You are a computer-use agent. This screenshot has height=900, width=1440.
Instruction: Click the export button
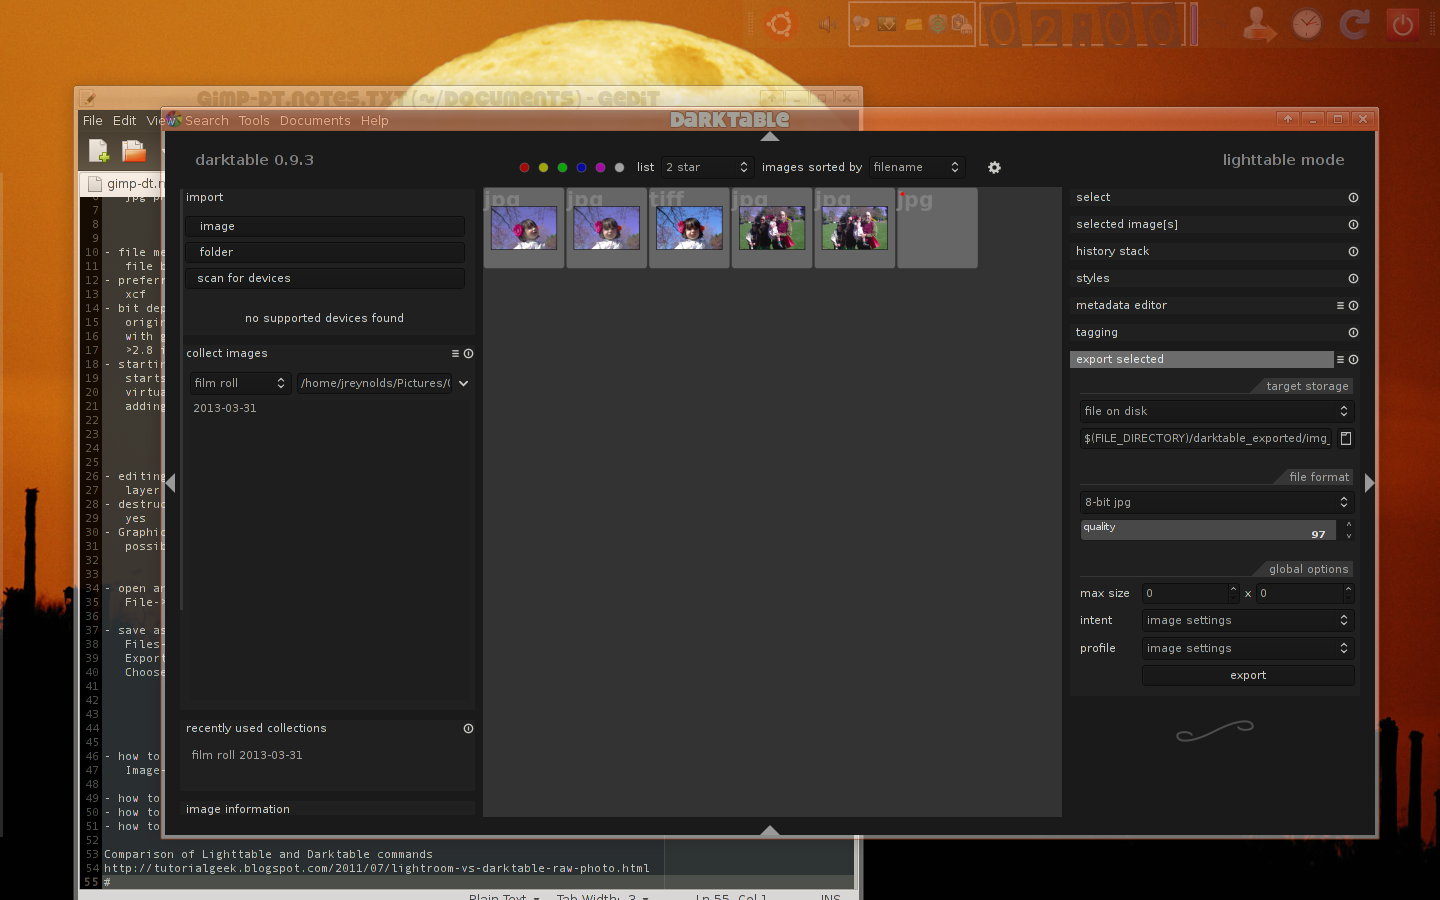click(x=1247, y=676)
